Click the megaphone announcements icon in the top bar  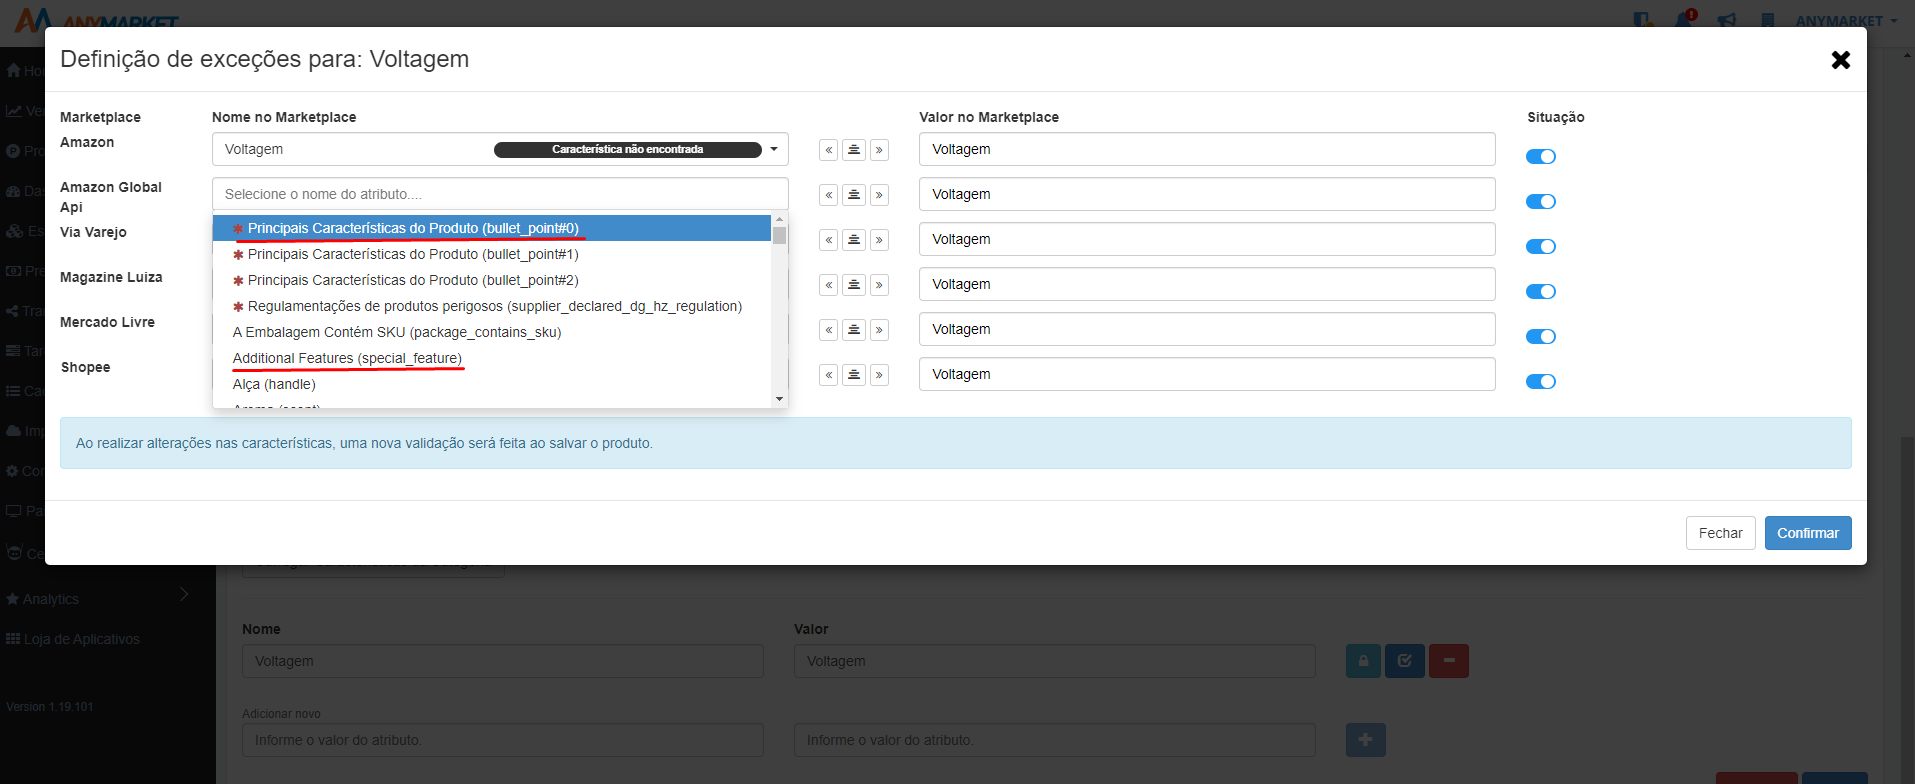pyautogui.click(x=1726, y=20)
